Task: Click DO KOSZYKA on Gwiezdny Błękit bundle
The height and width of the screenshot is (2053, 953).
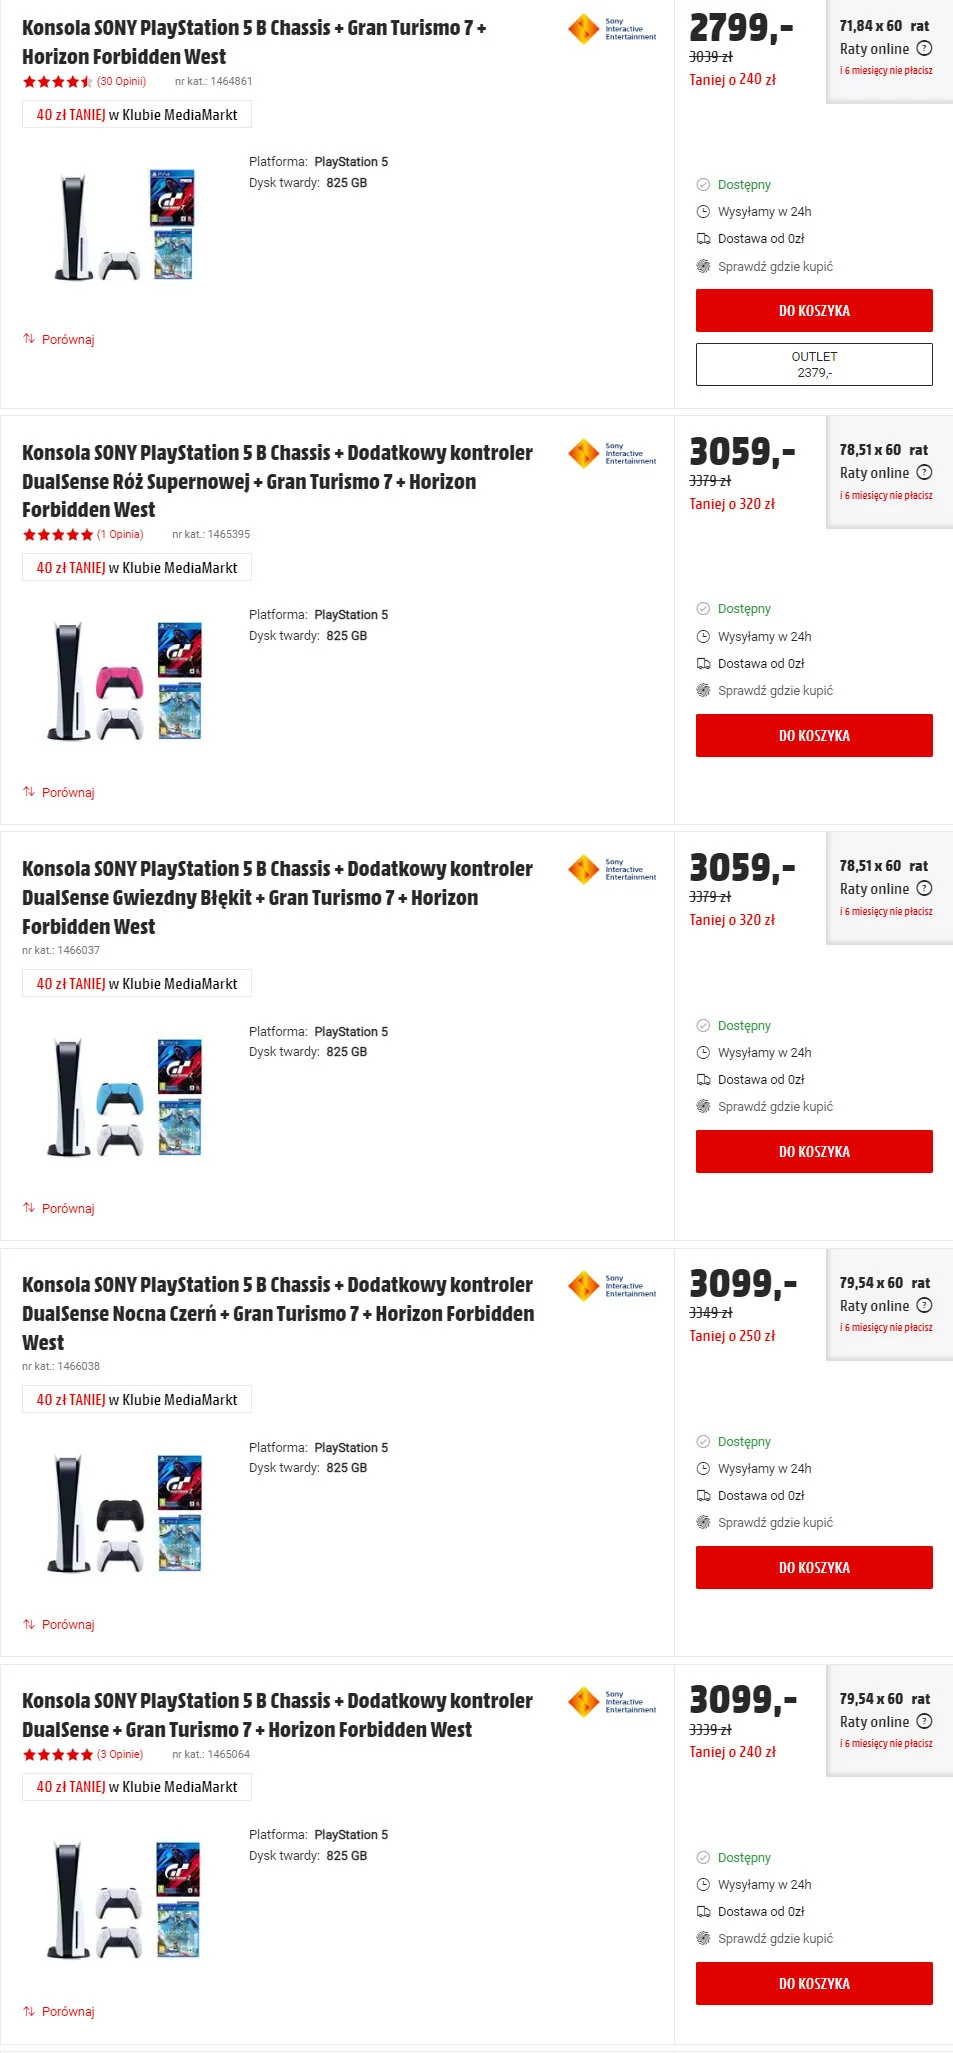Action: (x=813, y=1151)
